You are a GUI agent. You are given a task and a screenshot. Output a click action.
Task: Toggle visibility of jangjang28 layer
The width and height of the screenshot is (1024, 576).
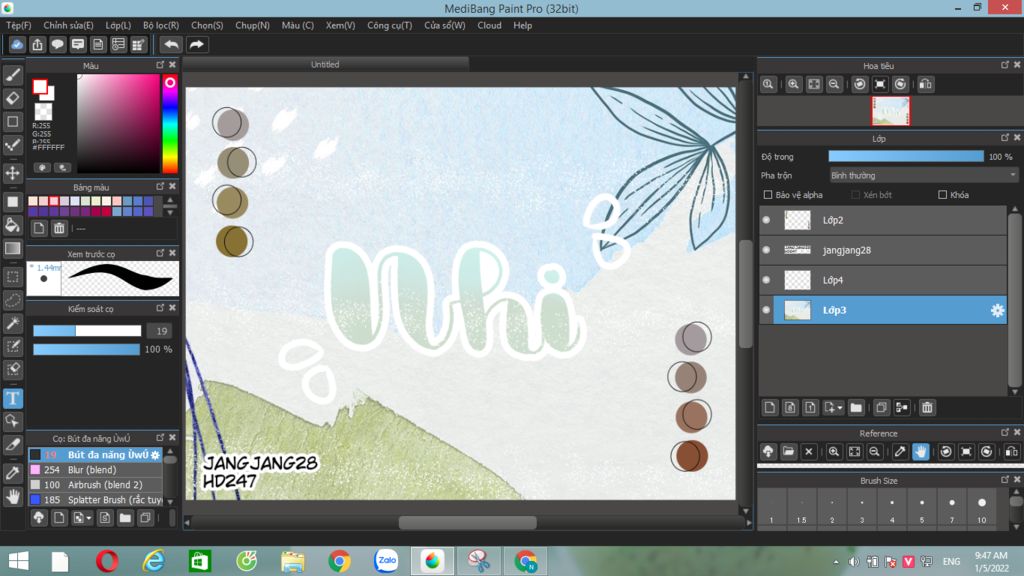point(767,250)
